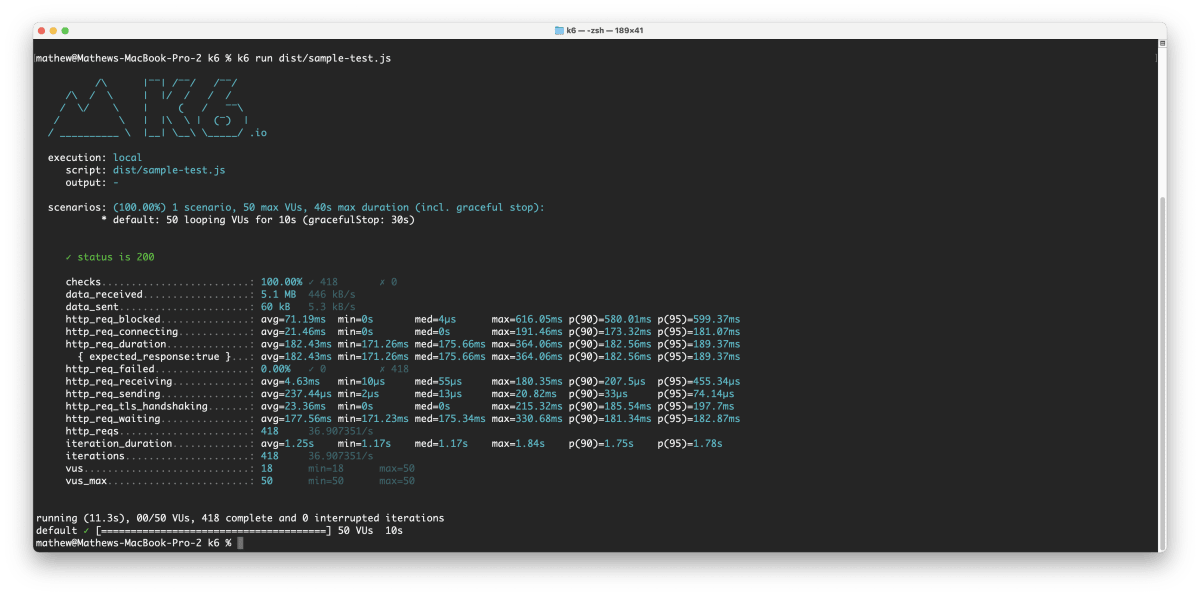Click the 'running (11.3s), 00/50 VUs' status line

tap(239, 518)
